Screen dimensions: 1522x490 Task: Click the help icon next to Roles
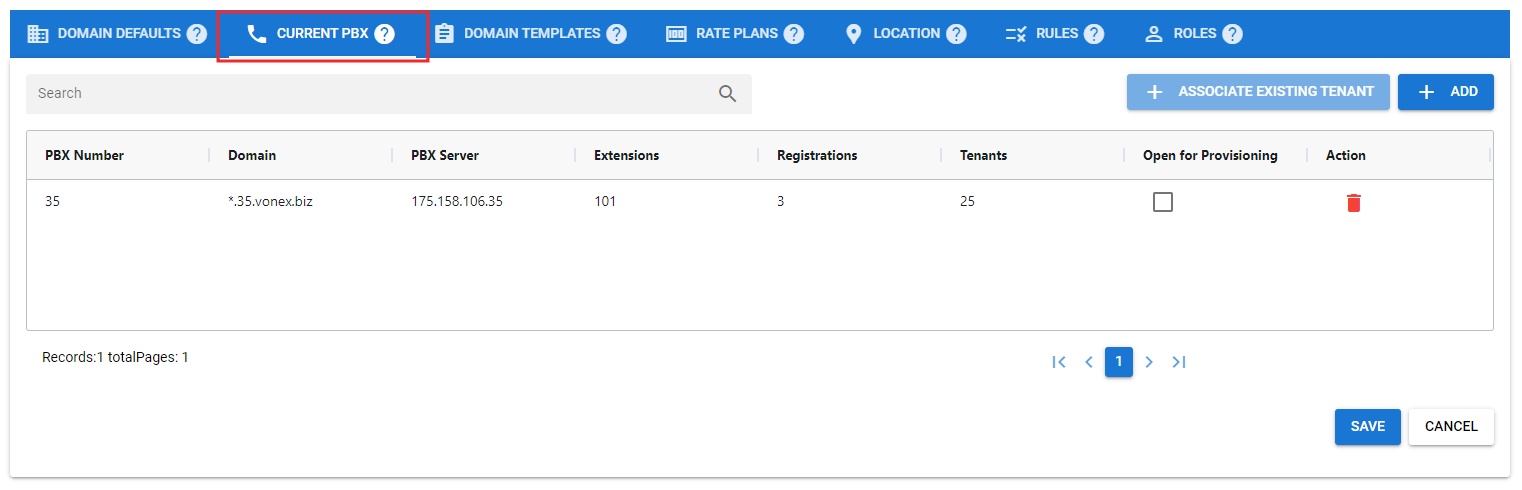(x=1232, y=34)
